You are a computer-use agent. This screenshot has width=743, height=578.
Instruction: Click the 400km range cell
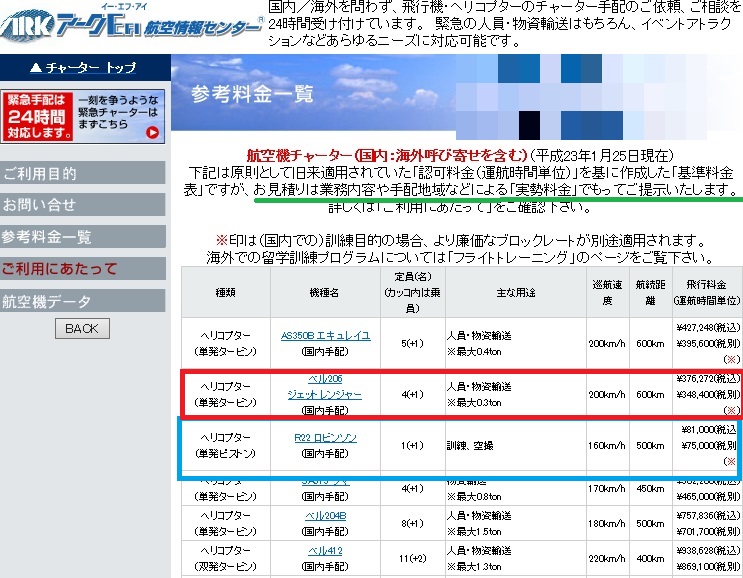pyautogui.click(x=651, y=559)
